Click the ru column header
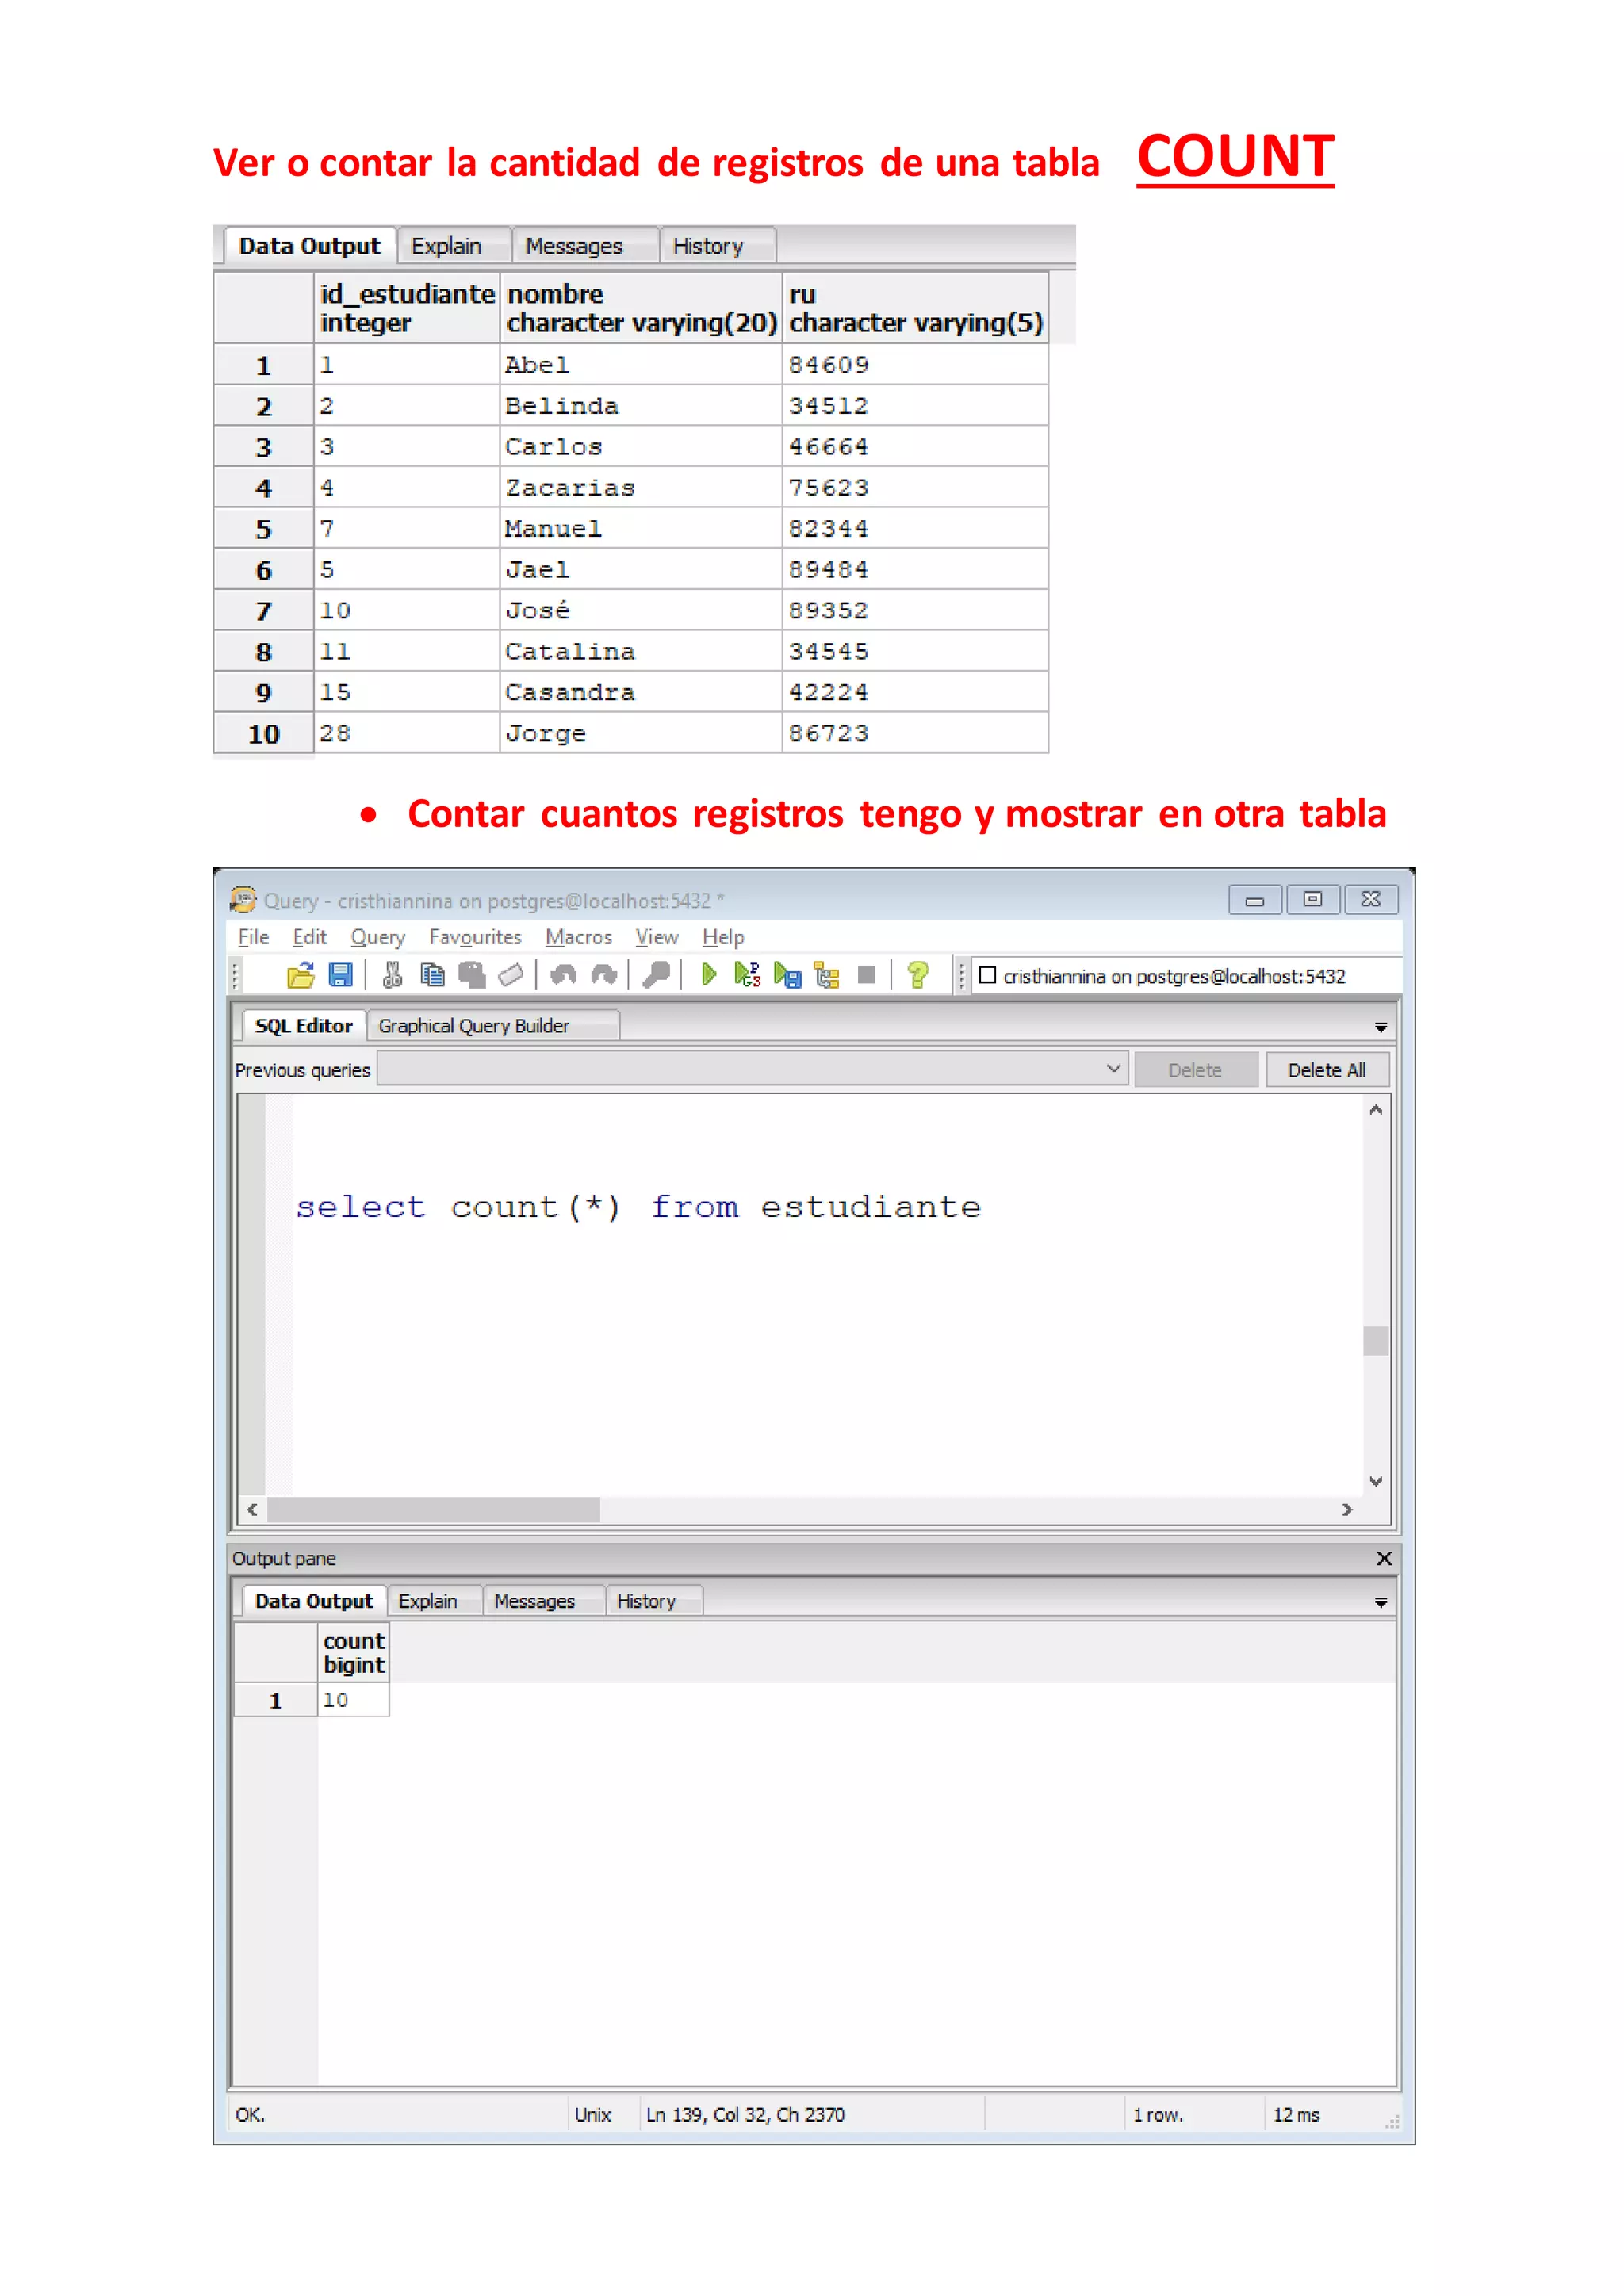The image size is (1624, 2296). [915, 308]
